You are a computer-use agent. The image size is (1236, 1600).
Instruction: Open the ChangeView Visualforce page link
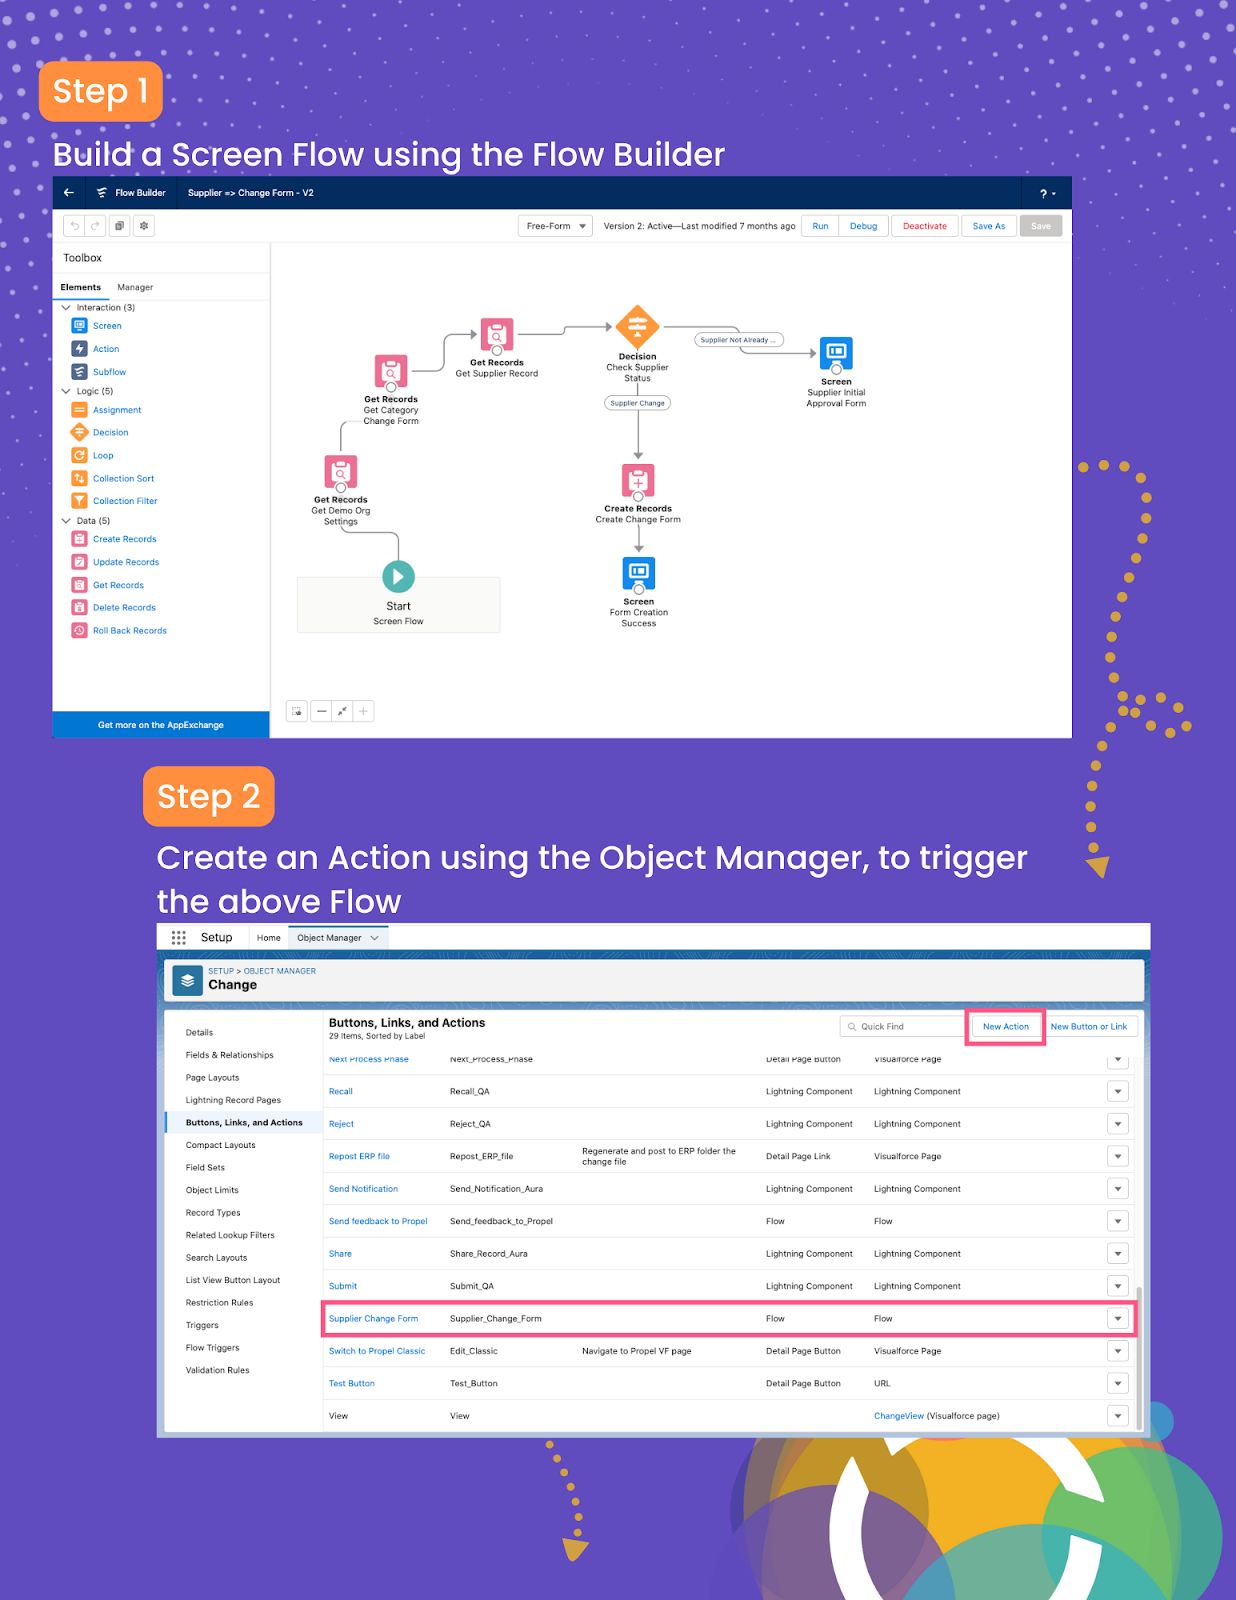[x=899, y=1416]
